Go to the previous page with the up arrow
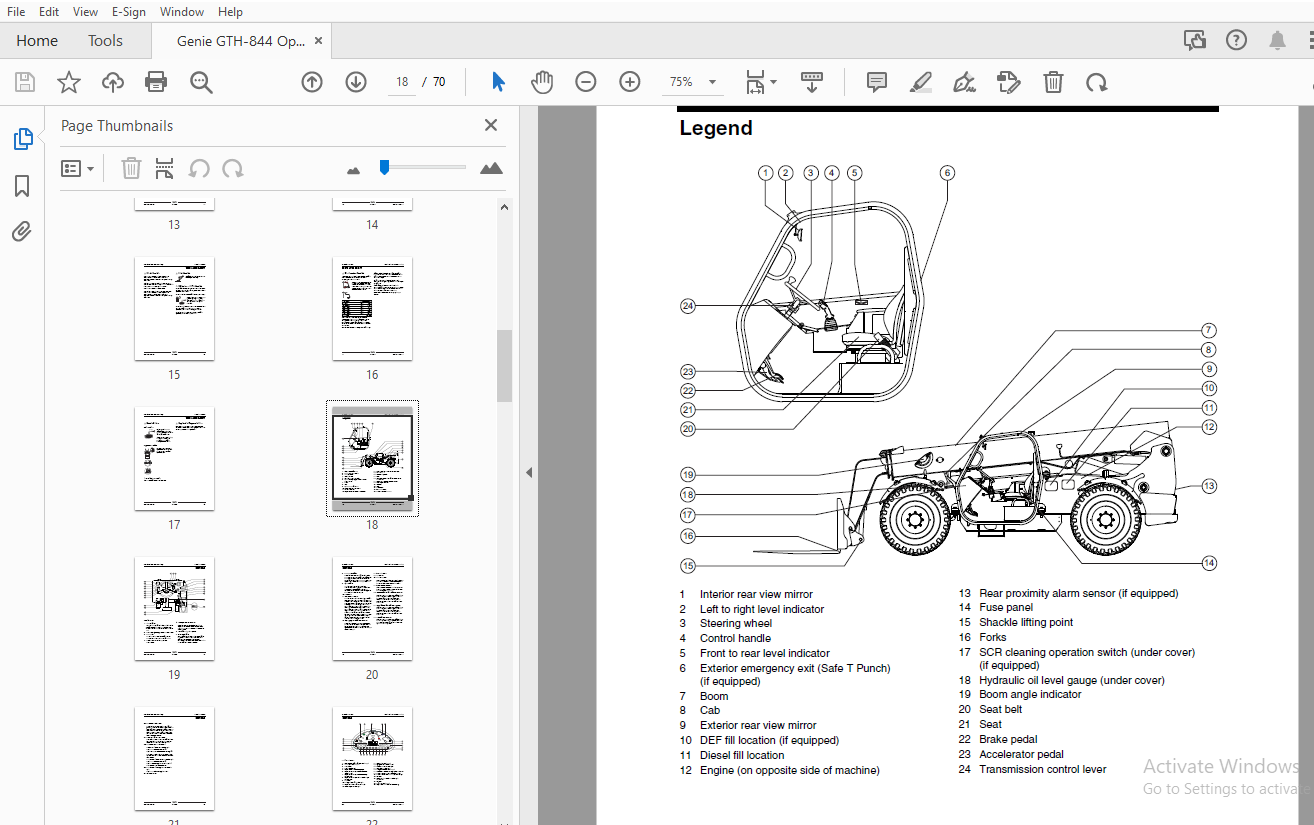Image resolution: width=1314 pixels, height=825 pixels. click(x=312, y=82)
